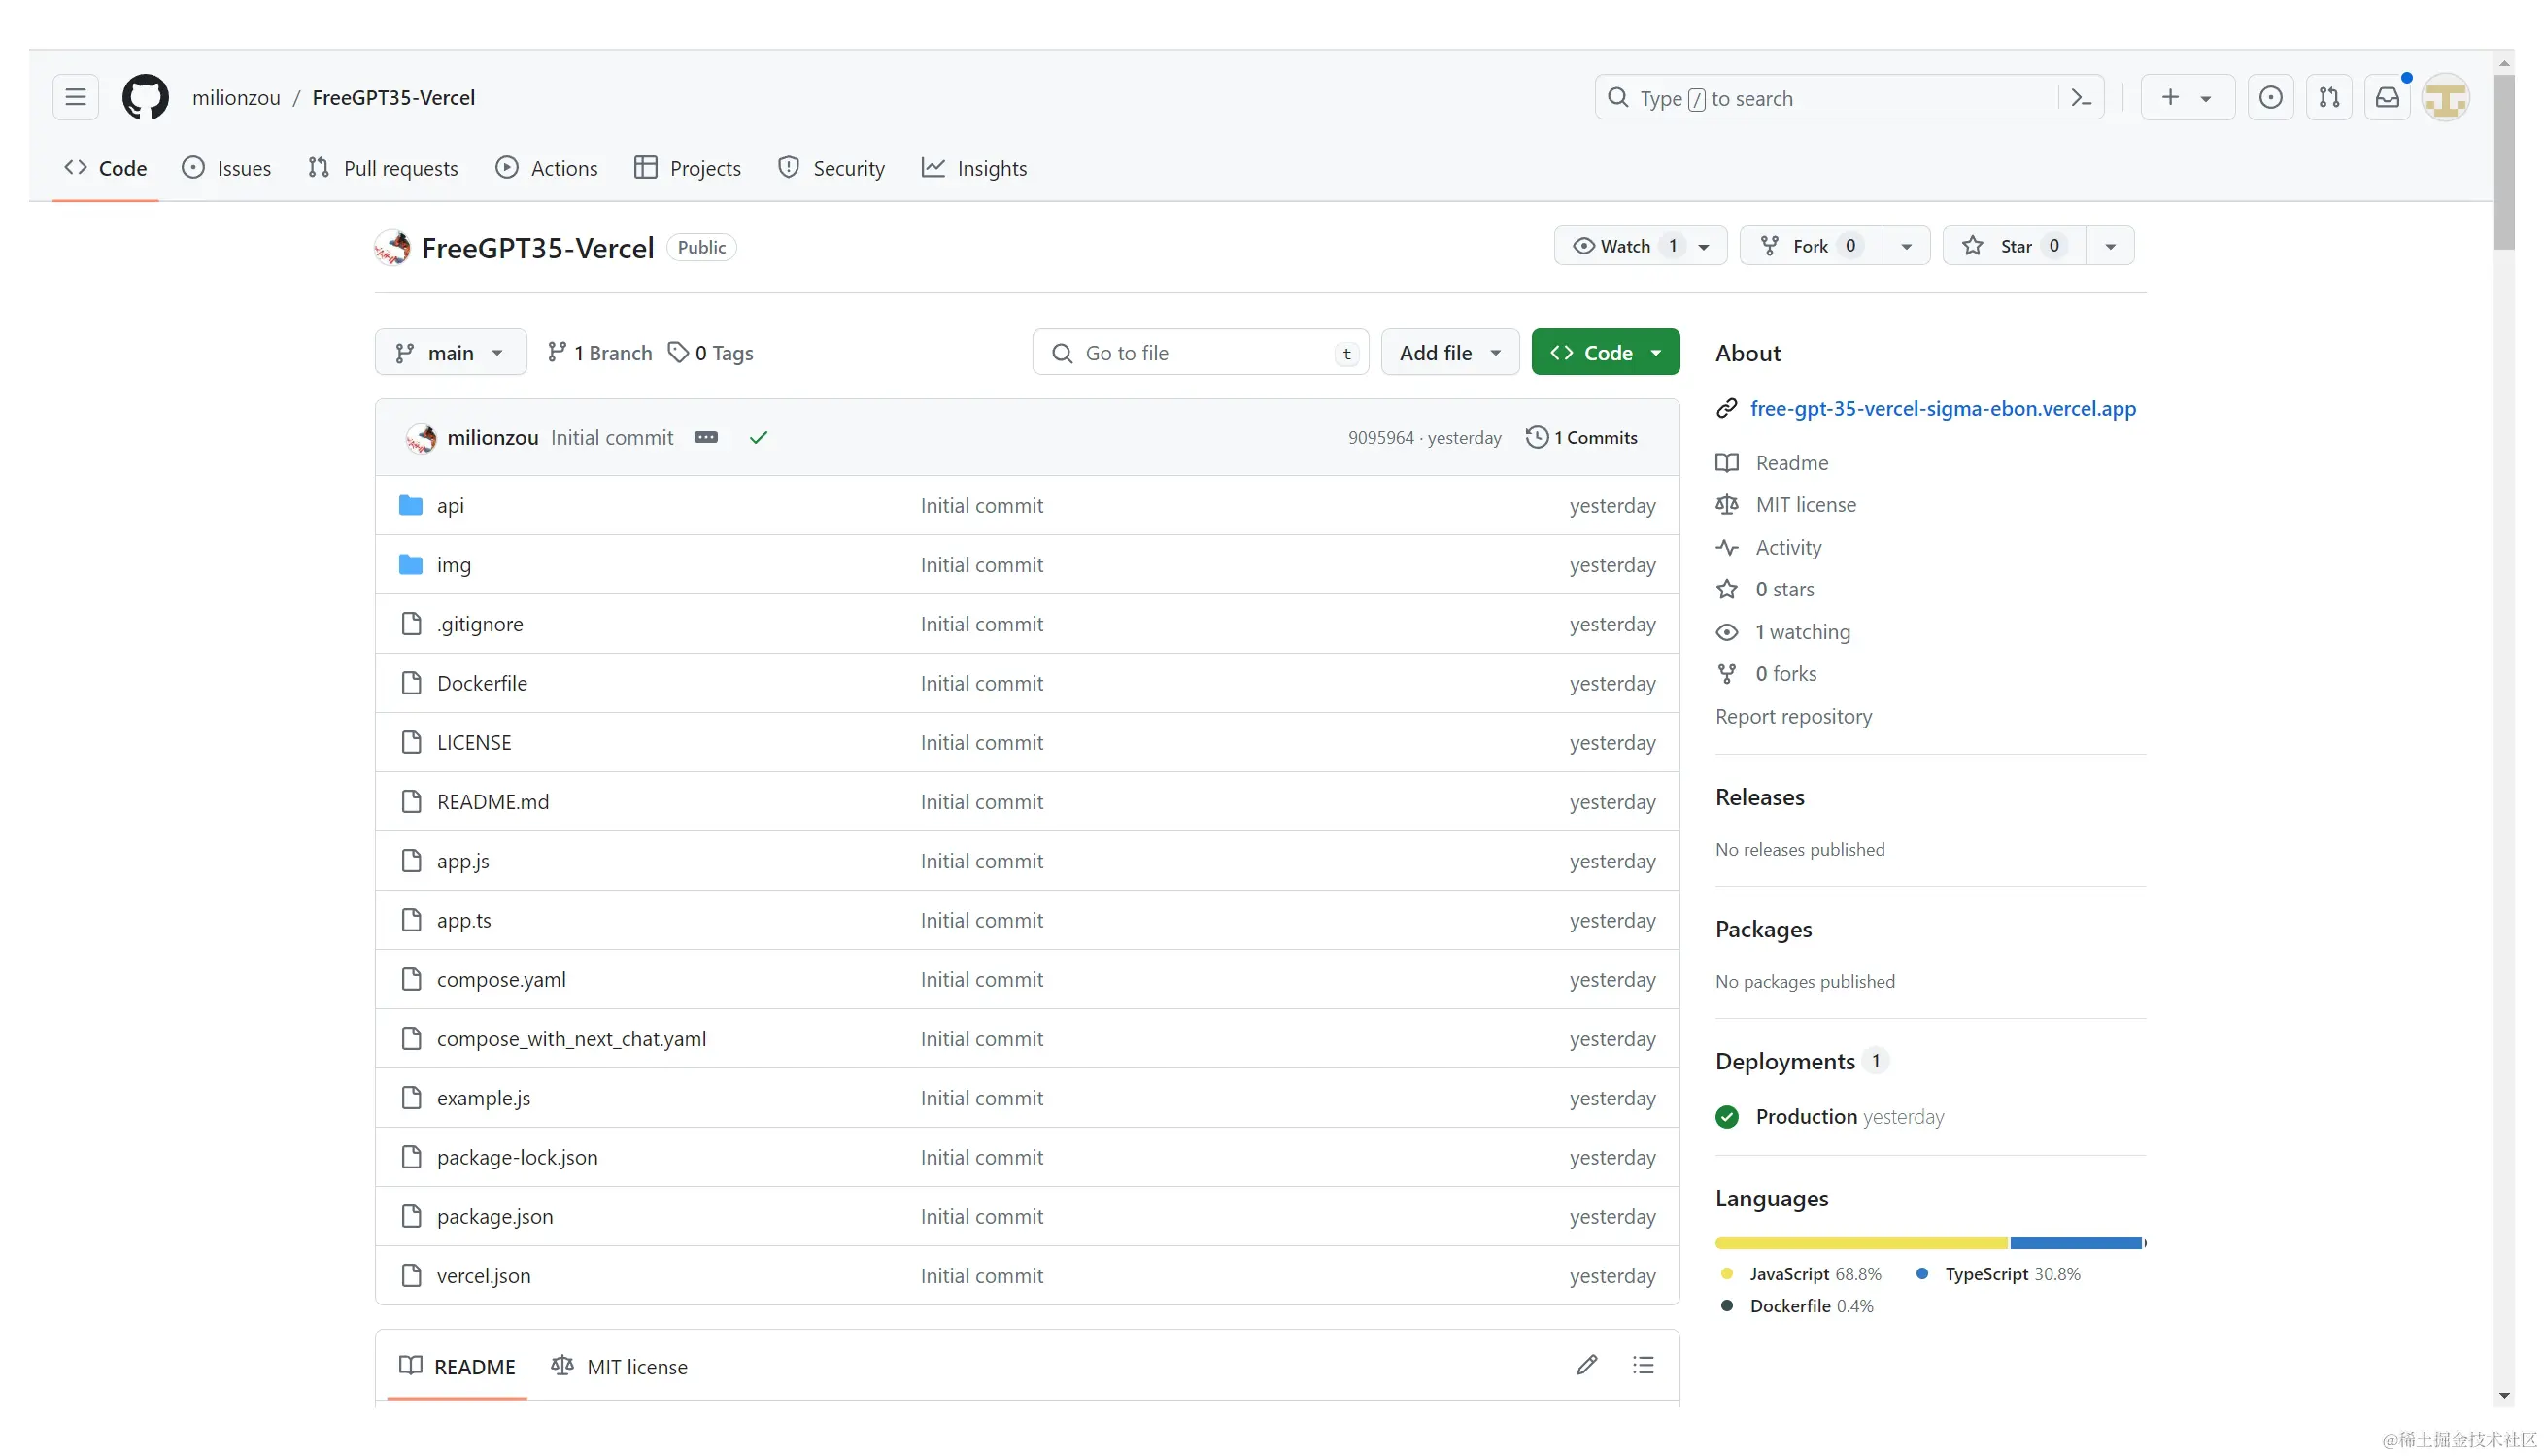Open the example.js file
This screenshot has height=1456, width=2544.
[483, 1097]
